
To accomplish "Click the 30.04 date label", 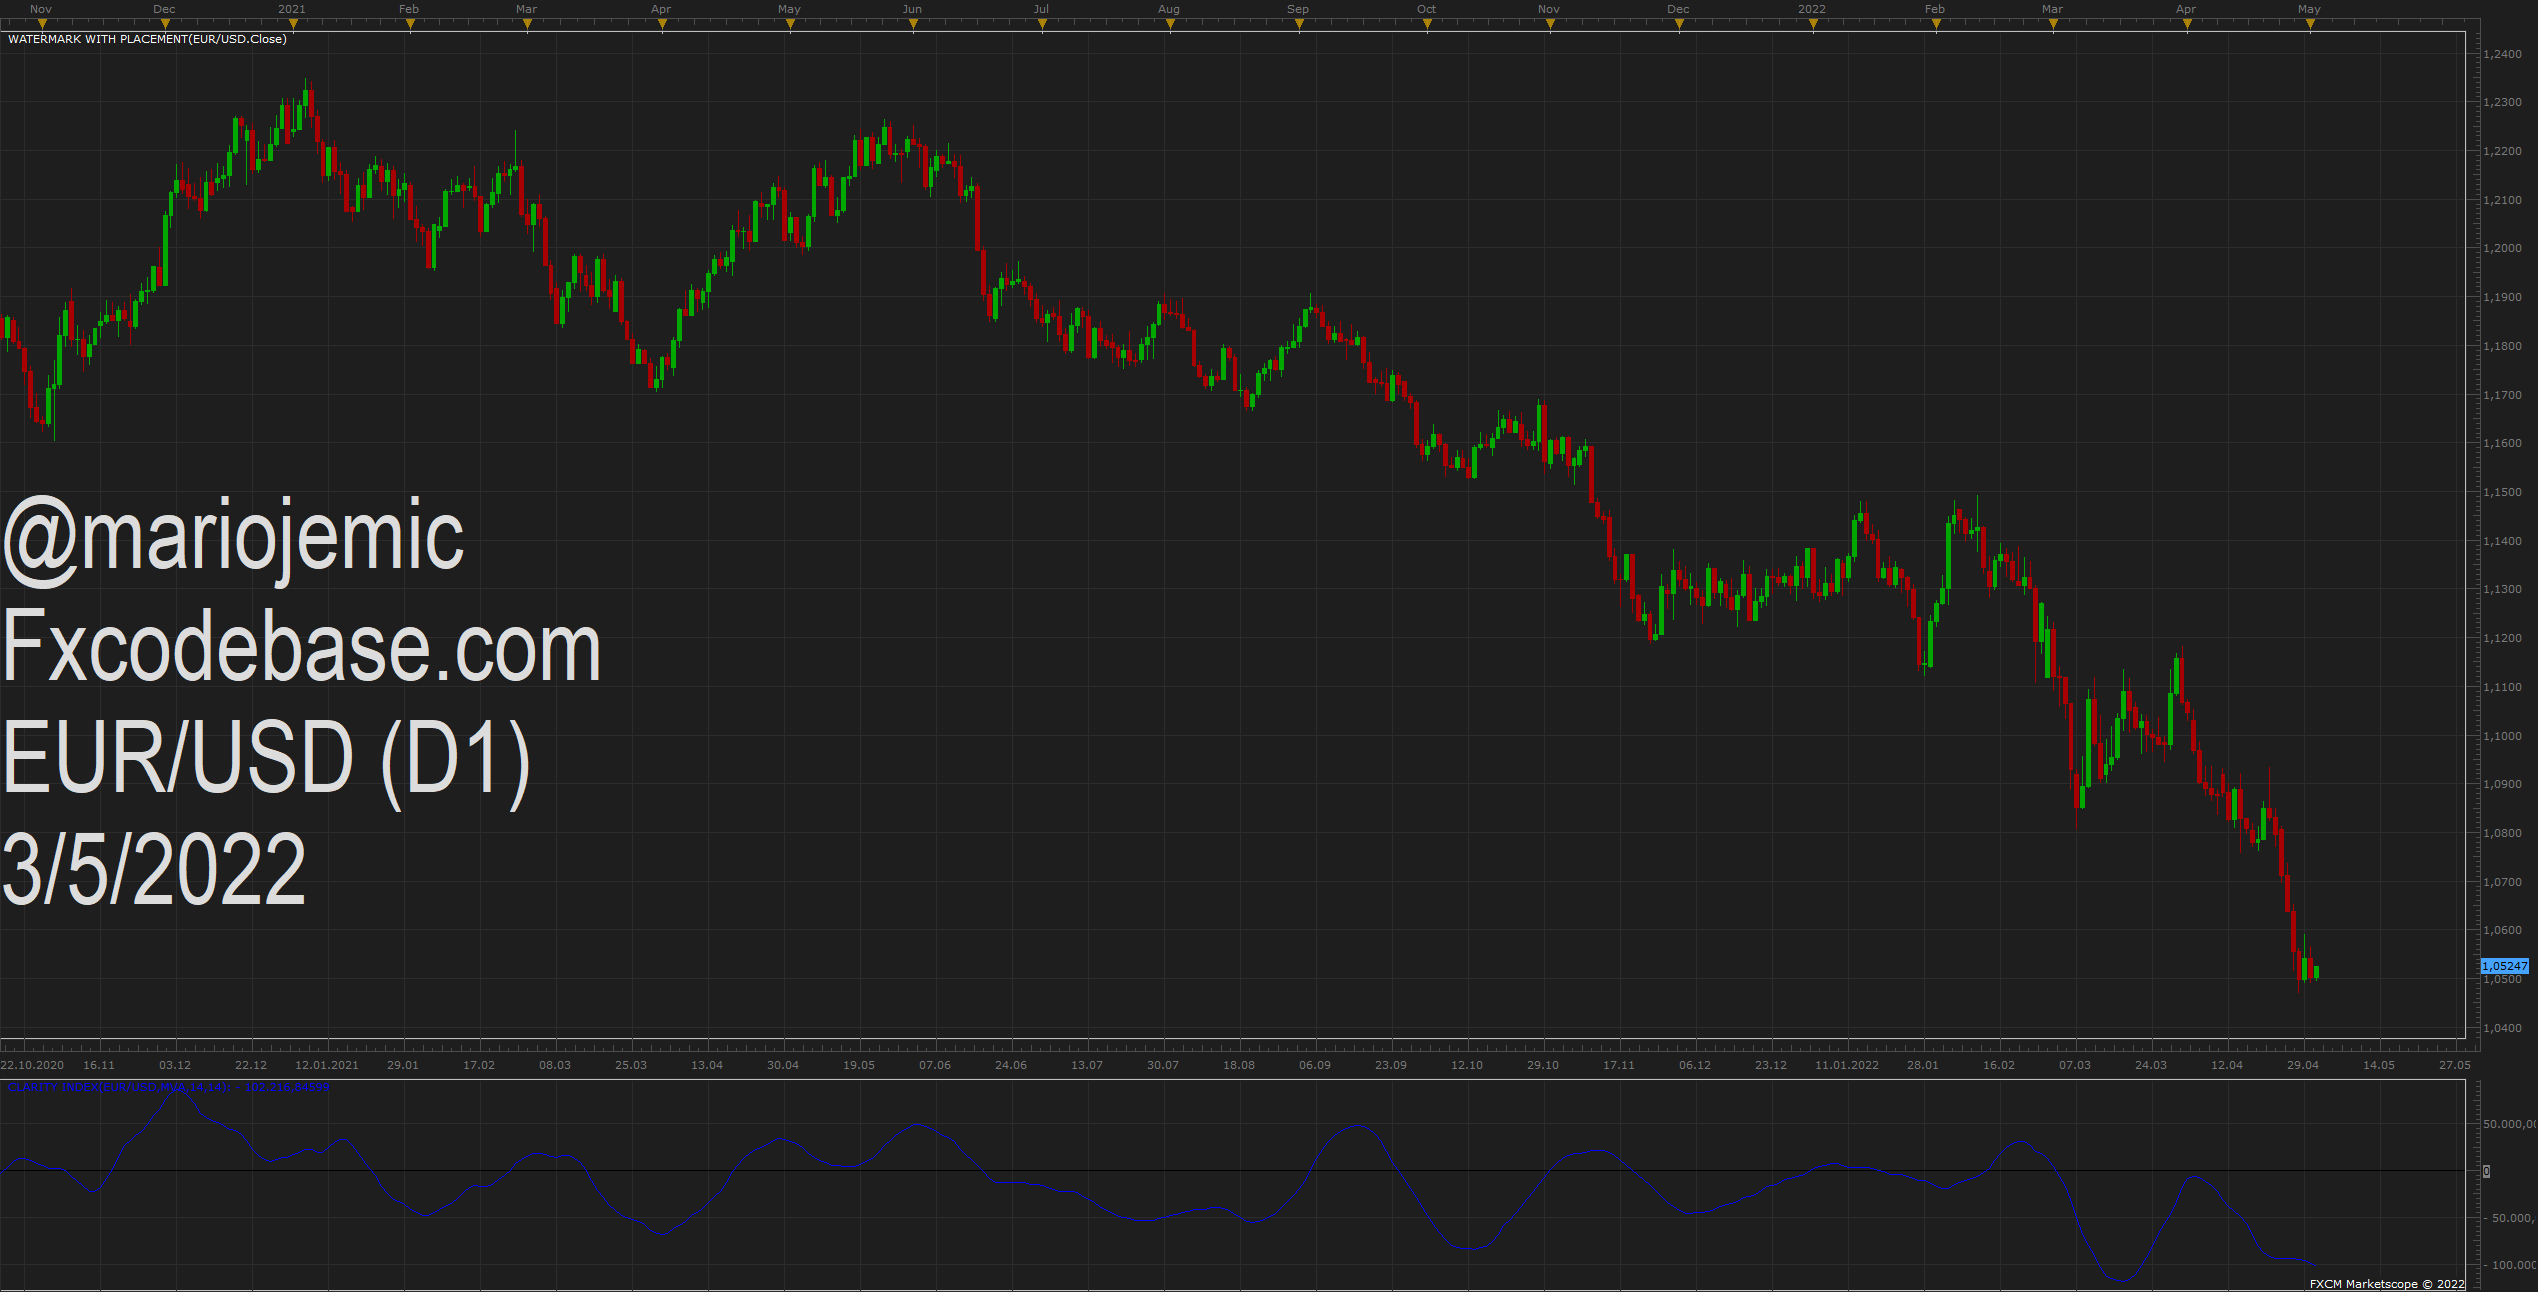I will point(783,1065).
